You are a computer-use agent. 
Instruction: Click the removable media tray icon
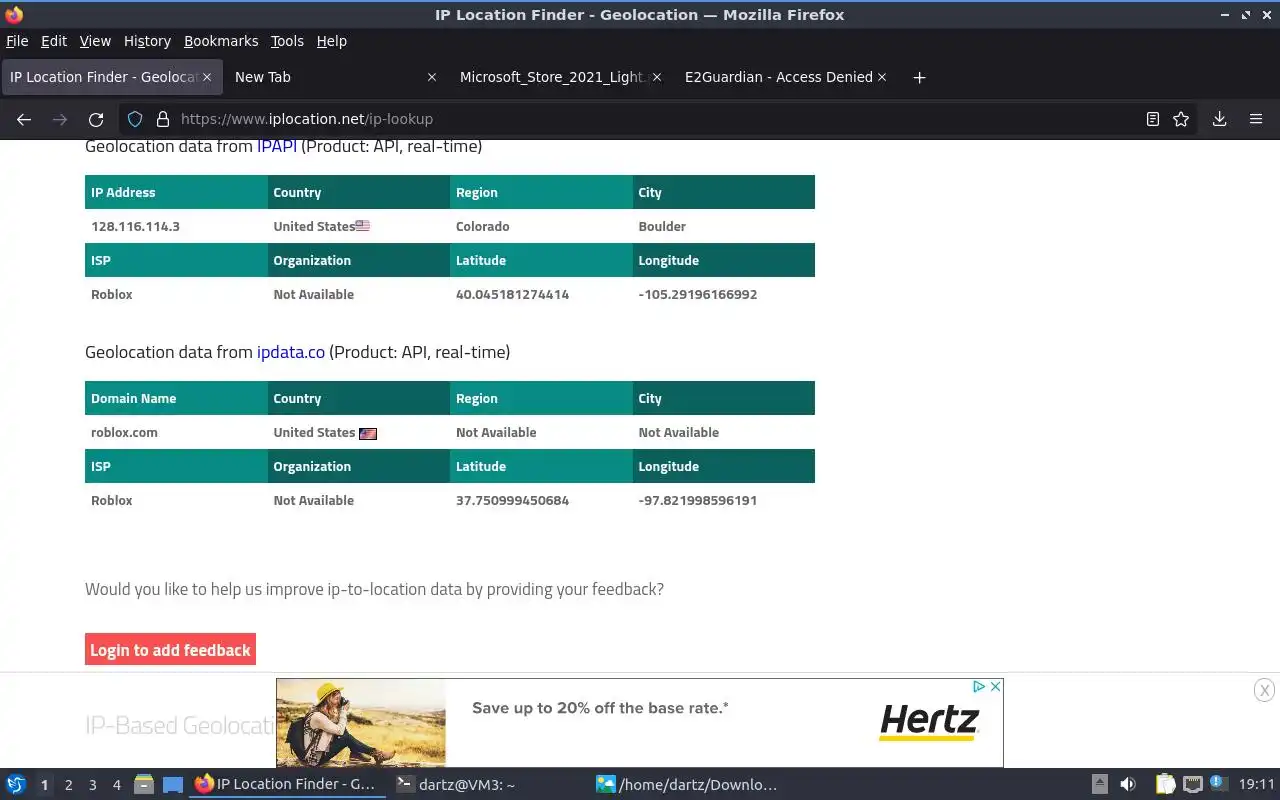(1099, 785)
